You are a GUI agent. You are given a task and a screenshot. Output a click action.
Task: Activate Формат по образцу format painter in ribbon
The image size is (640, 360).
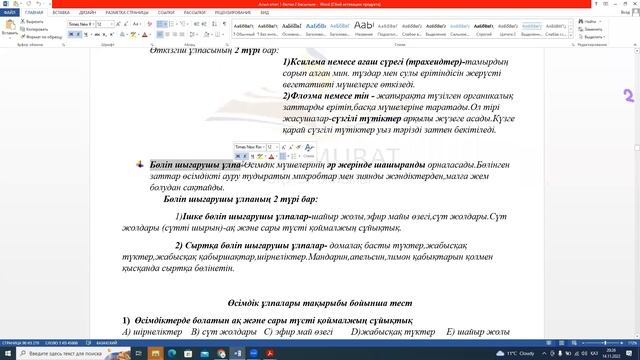[41, 37]
